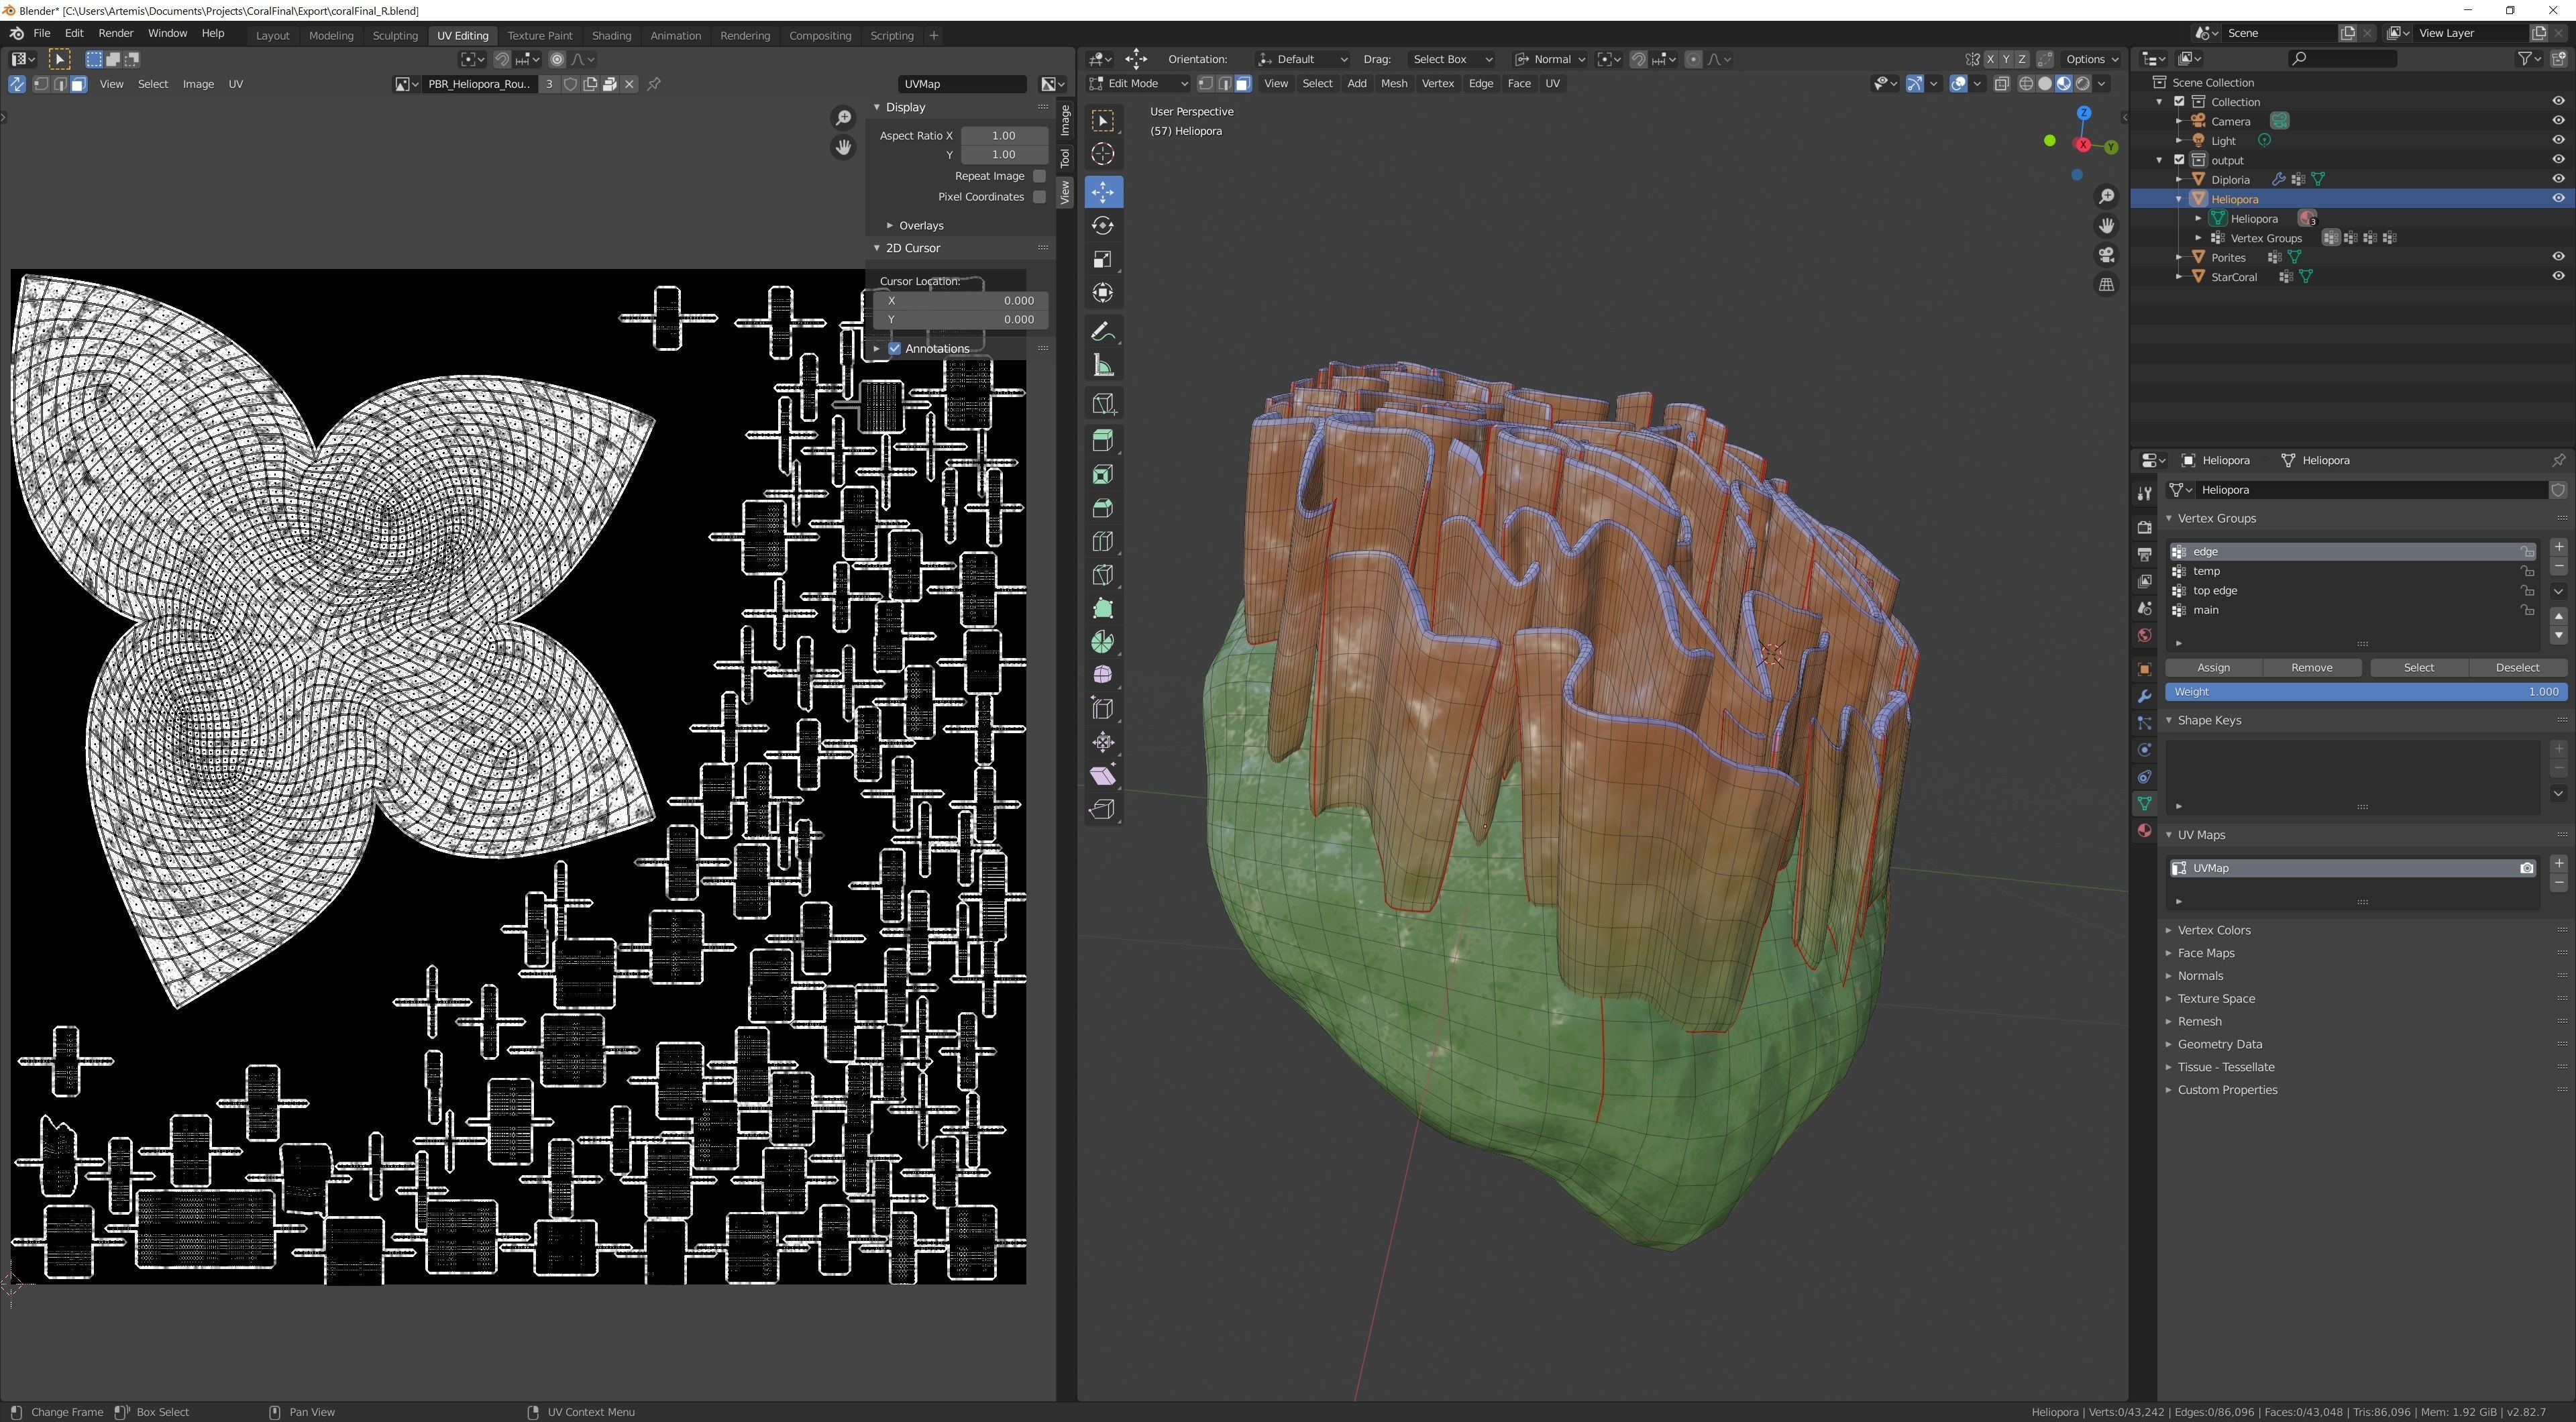Switch to the Sculpting workspace tab
The image size is (2576, 1422).
pos(395,35)
